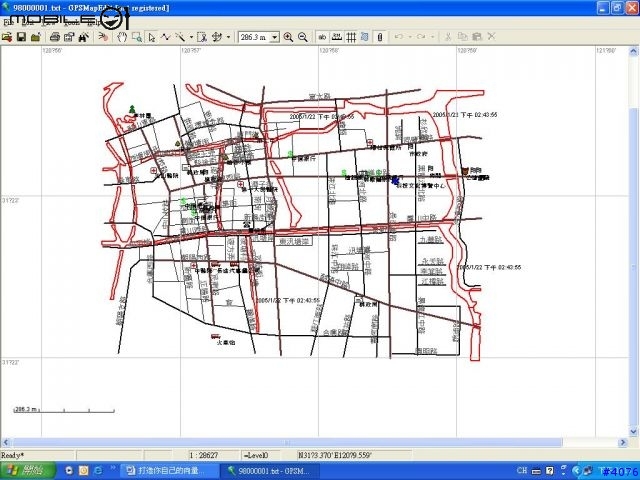Screen dimensions: 640x480
Task: Open the Edit menu
Action: [28, 22]
